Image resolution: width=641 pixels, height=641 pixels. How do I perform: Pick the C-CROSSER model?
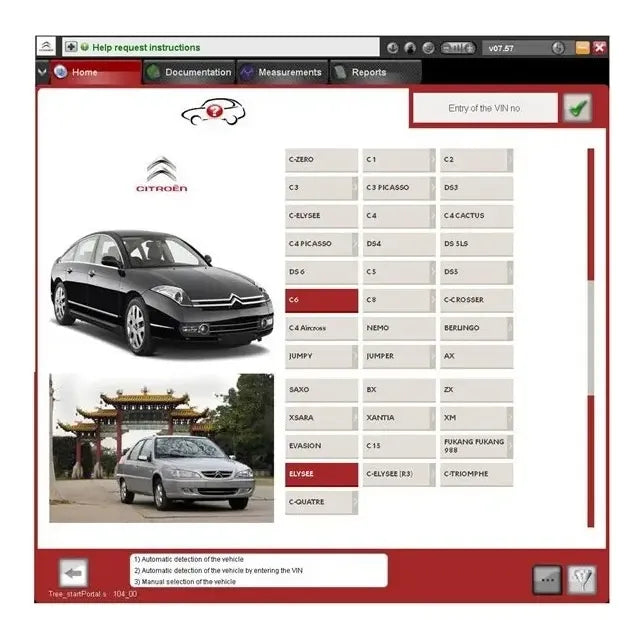[x=476, y=300]
